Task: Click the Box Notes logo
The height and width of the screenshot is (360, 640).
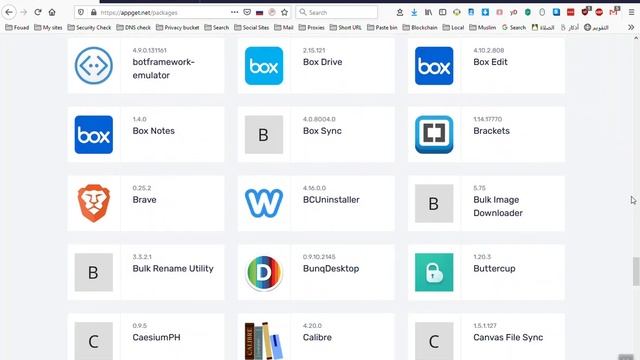Action: pyautogui.click(x=94, y=135)
